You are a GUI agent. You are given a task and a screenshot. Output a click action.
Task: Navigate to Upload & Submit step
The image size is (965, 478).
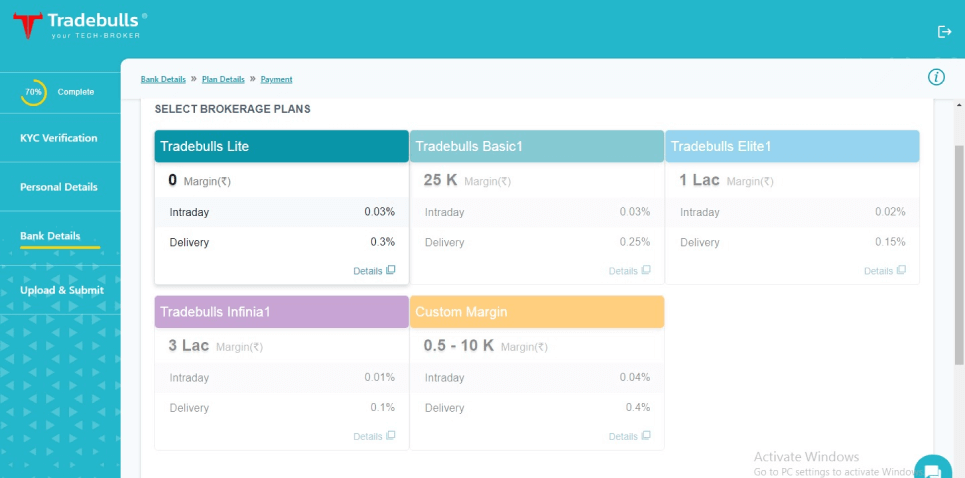(x=61, y=290)
